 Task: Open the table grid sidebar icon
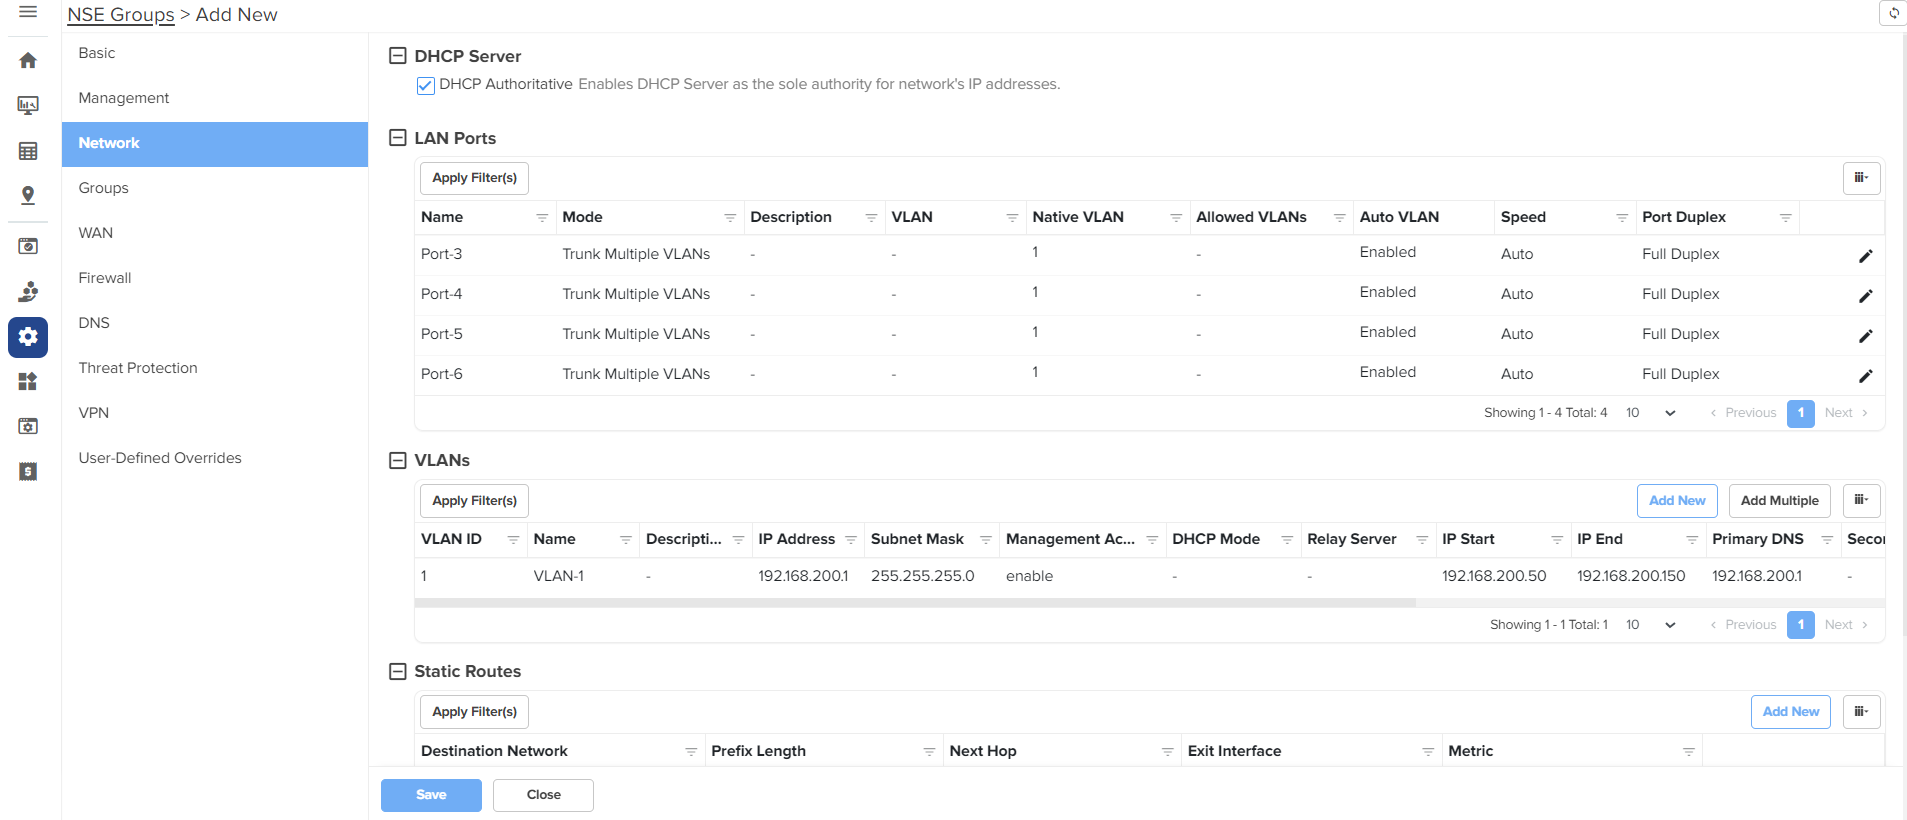tap(28, 151)
